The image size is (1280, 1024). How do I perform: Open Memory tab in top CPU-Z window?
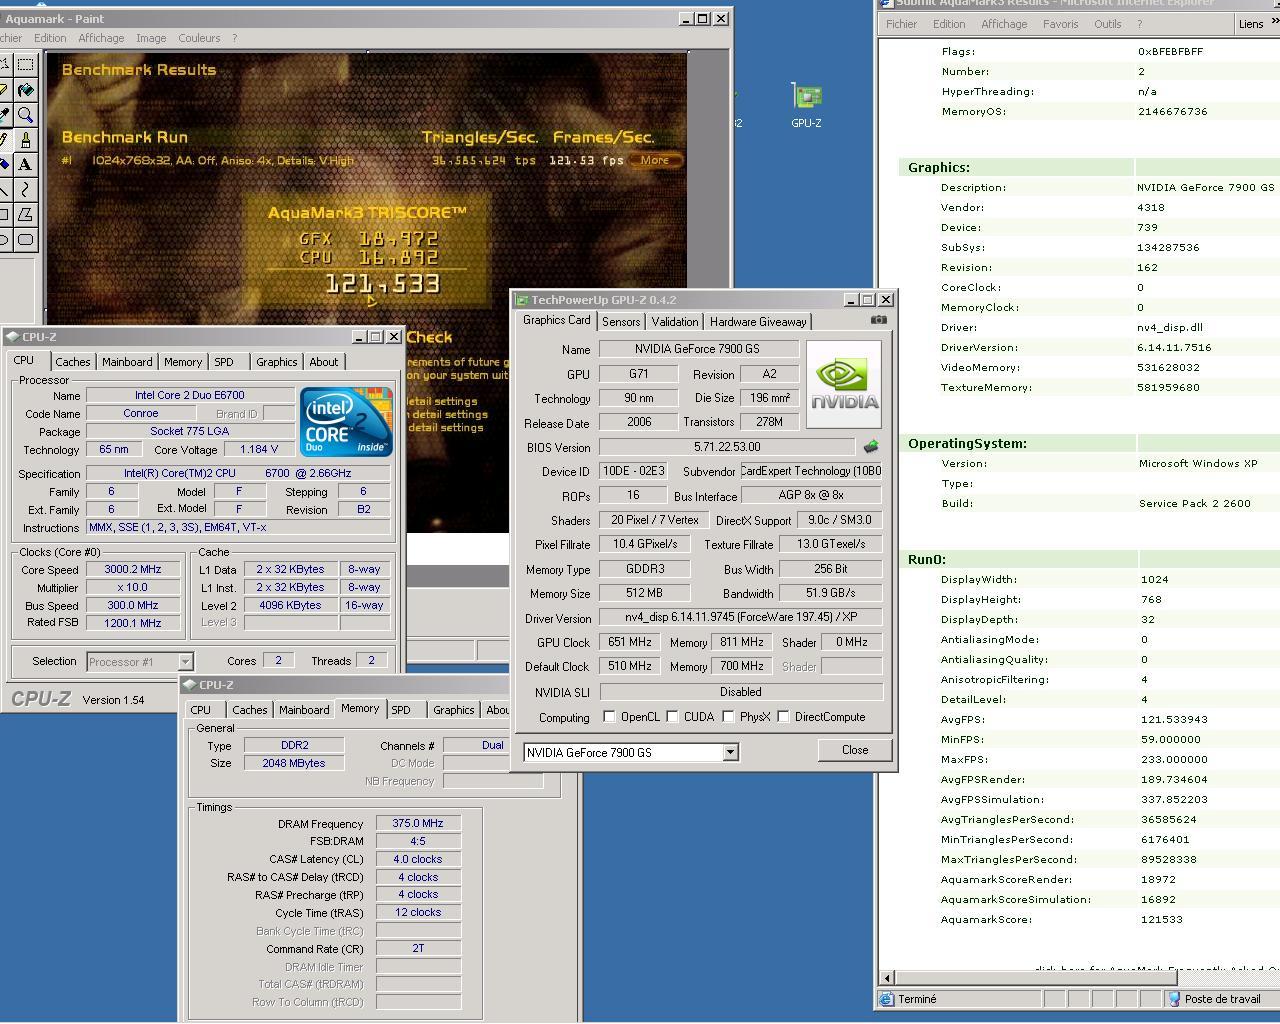tap(183, 362)
